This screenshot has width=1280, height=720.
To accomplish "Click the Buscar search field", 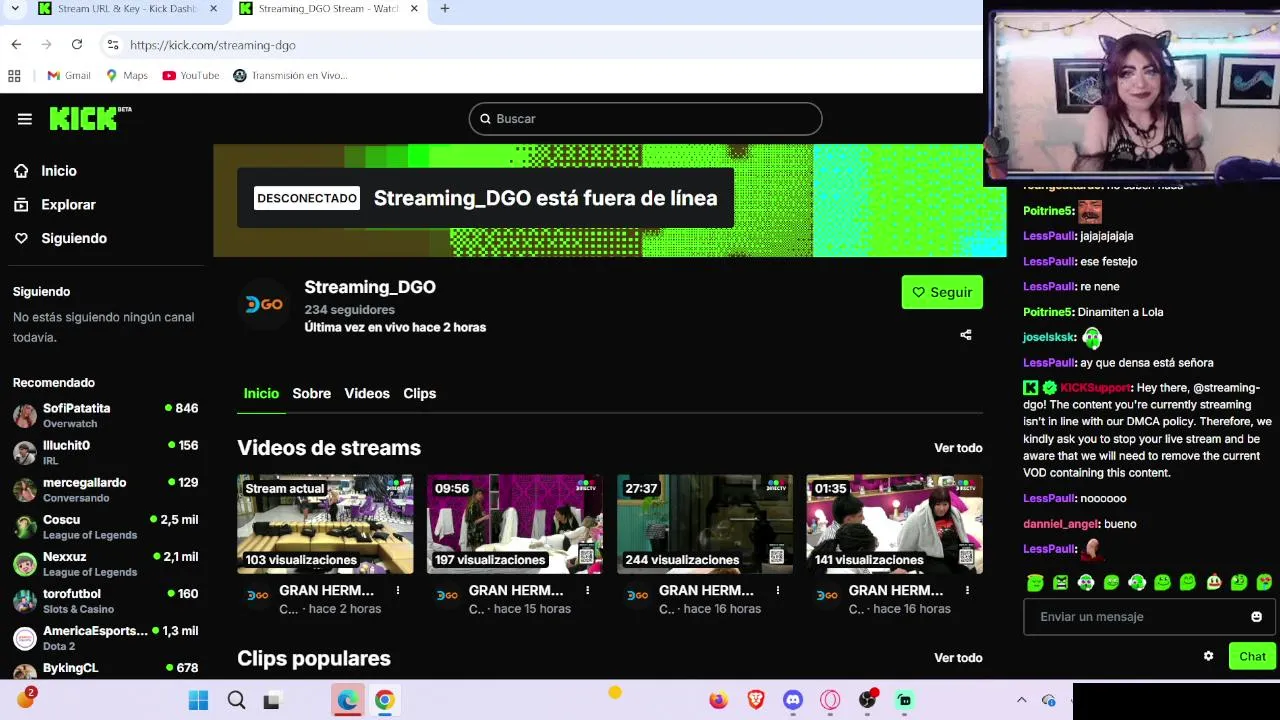I will tap(645, 119).
